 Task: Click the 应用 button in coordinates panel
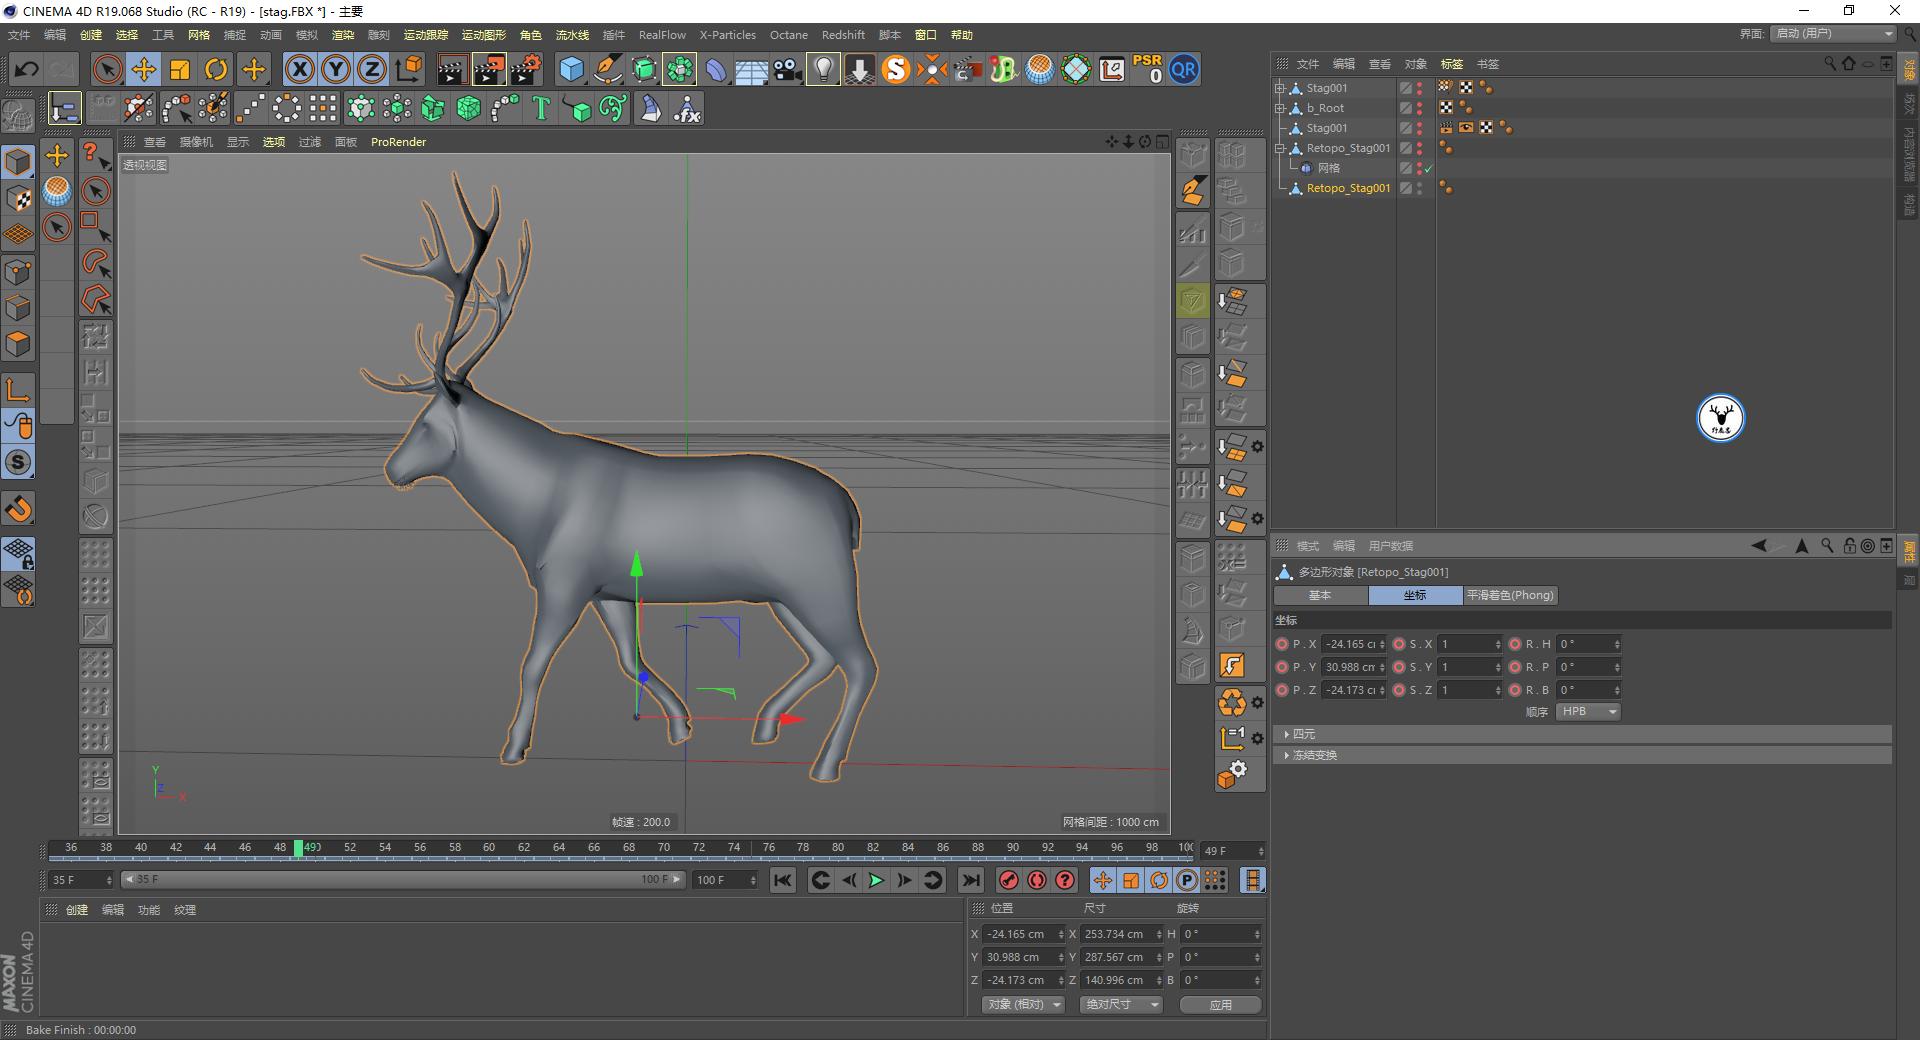[1220, 1005]
